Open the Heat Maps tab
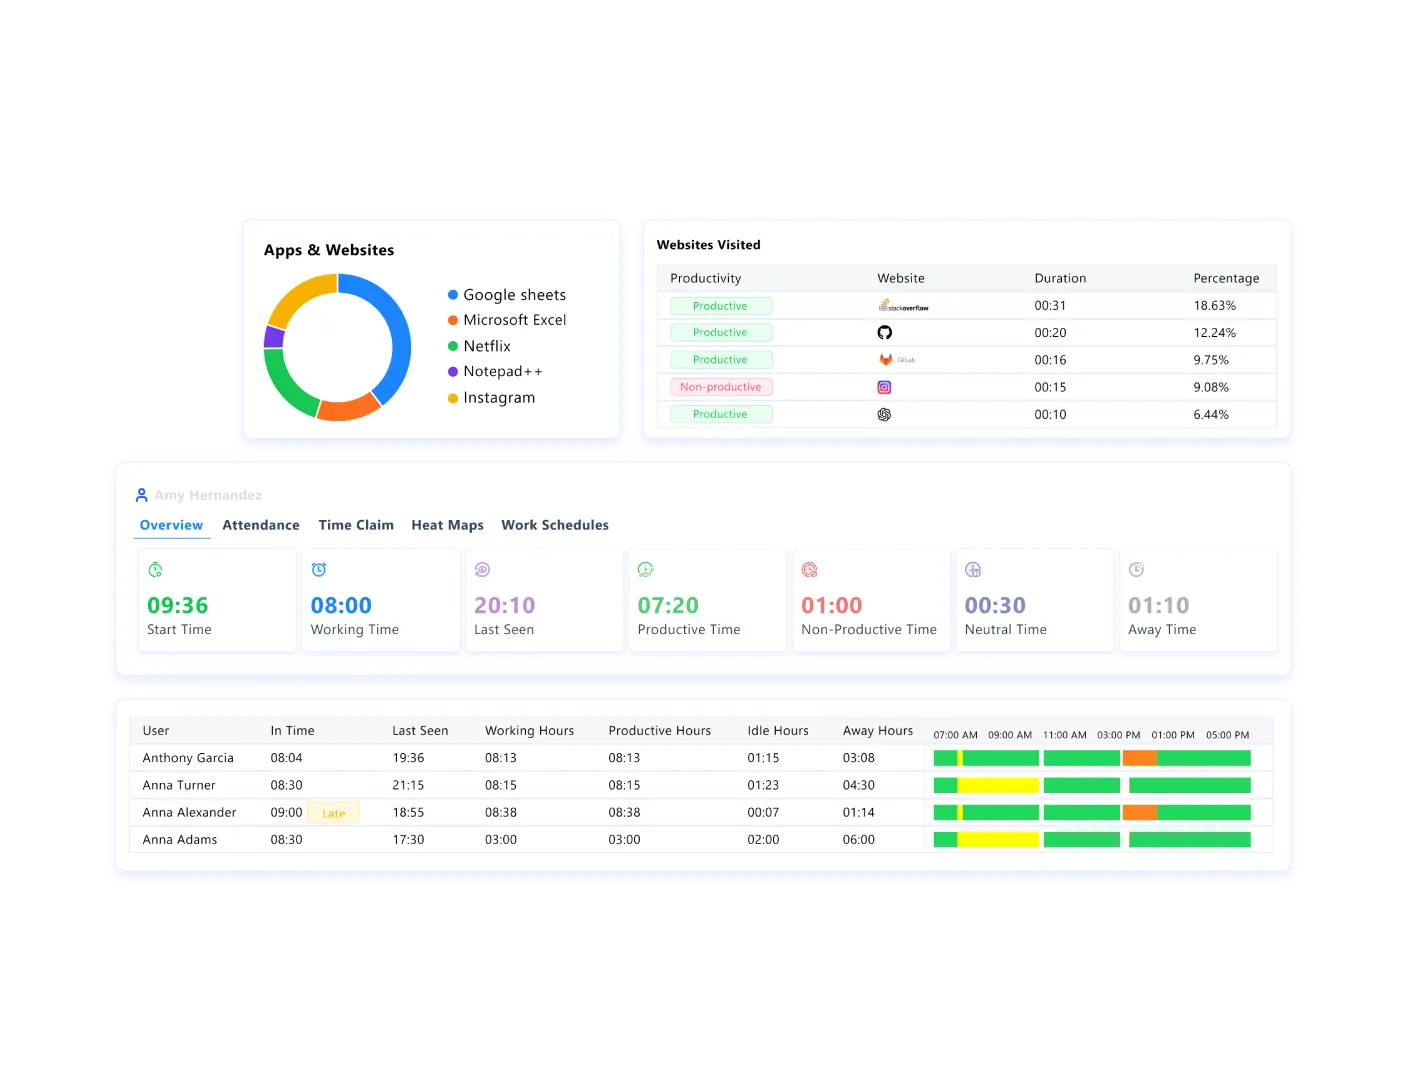Viewport: 1408px width, 1090px height. point(447,525)
